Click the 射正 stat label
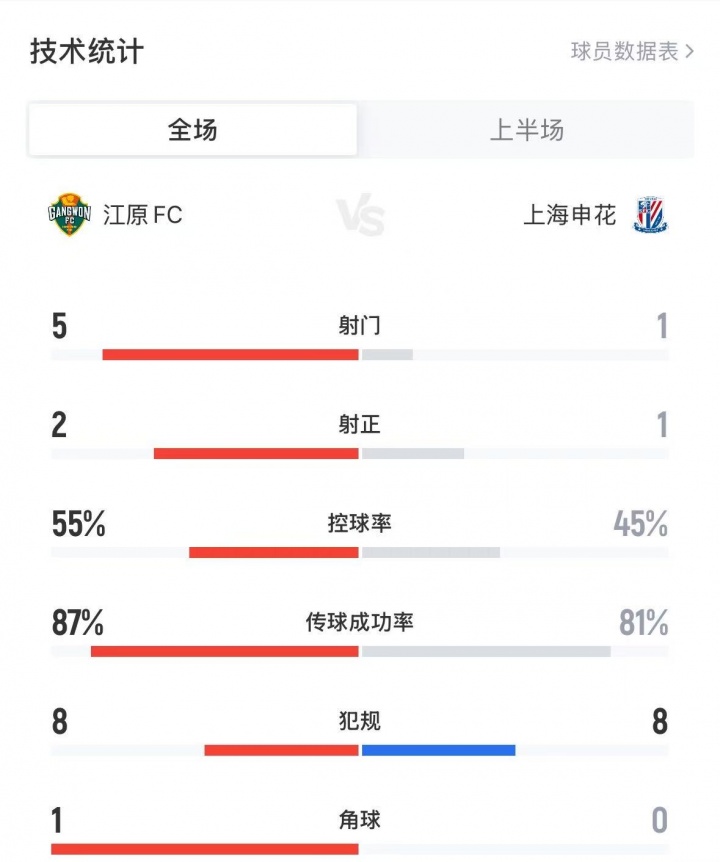The height and width of the screenshot is (862, 720). click(360, 423)
